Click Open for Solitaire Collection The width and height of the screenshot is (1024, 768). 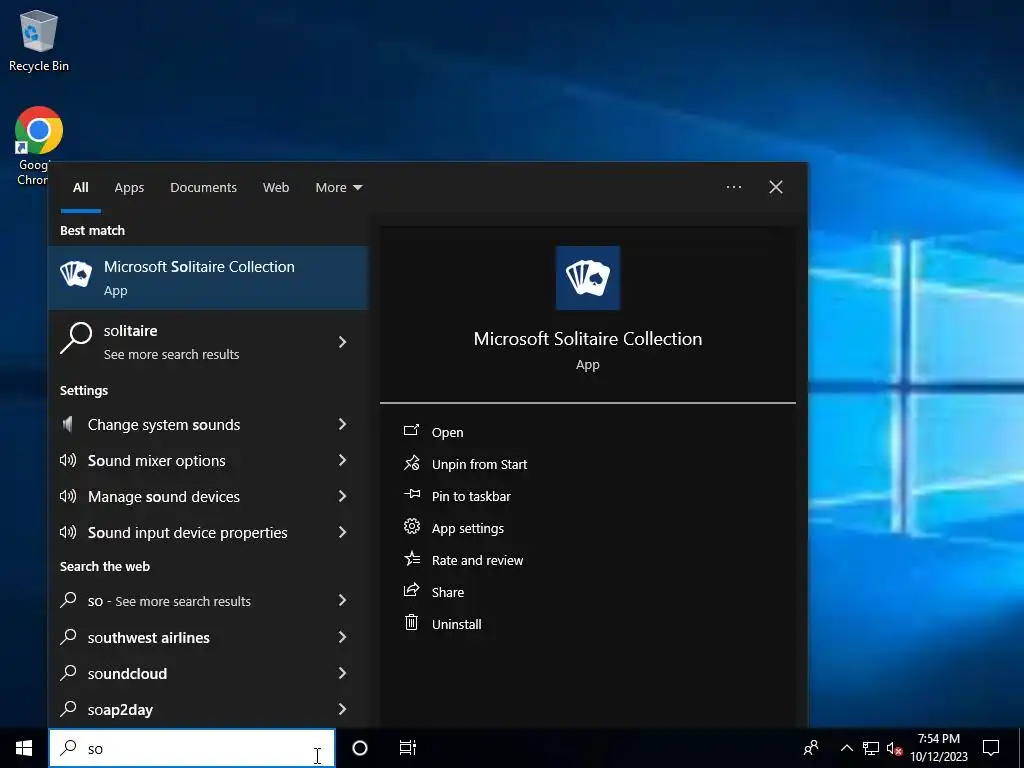click(447, 432)
